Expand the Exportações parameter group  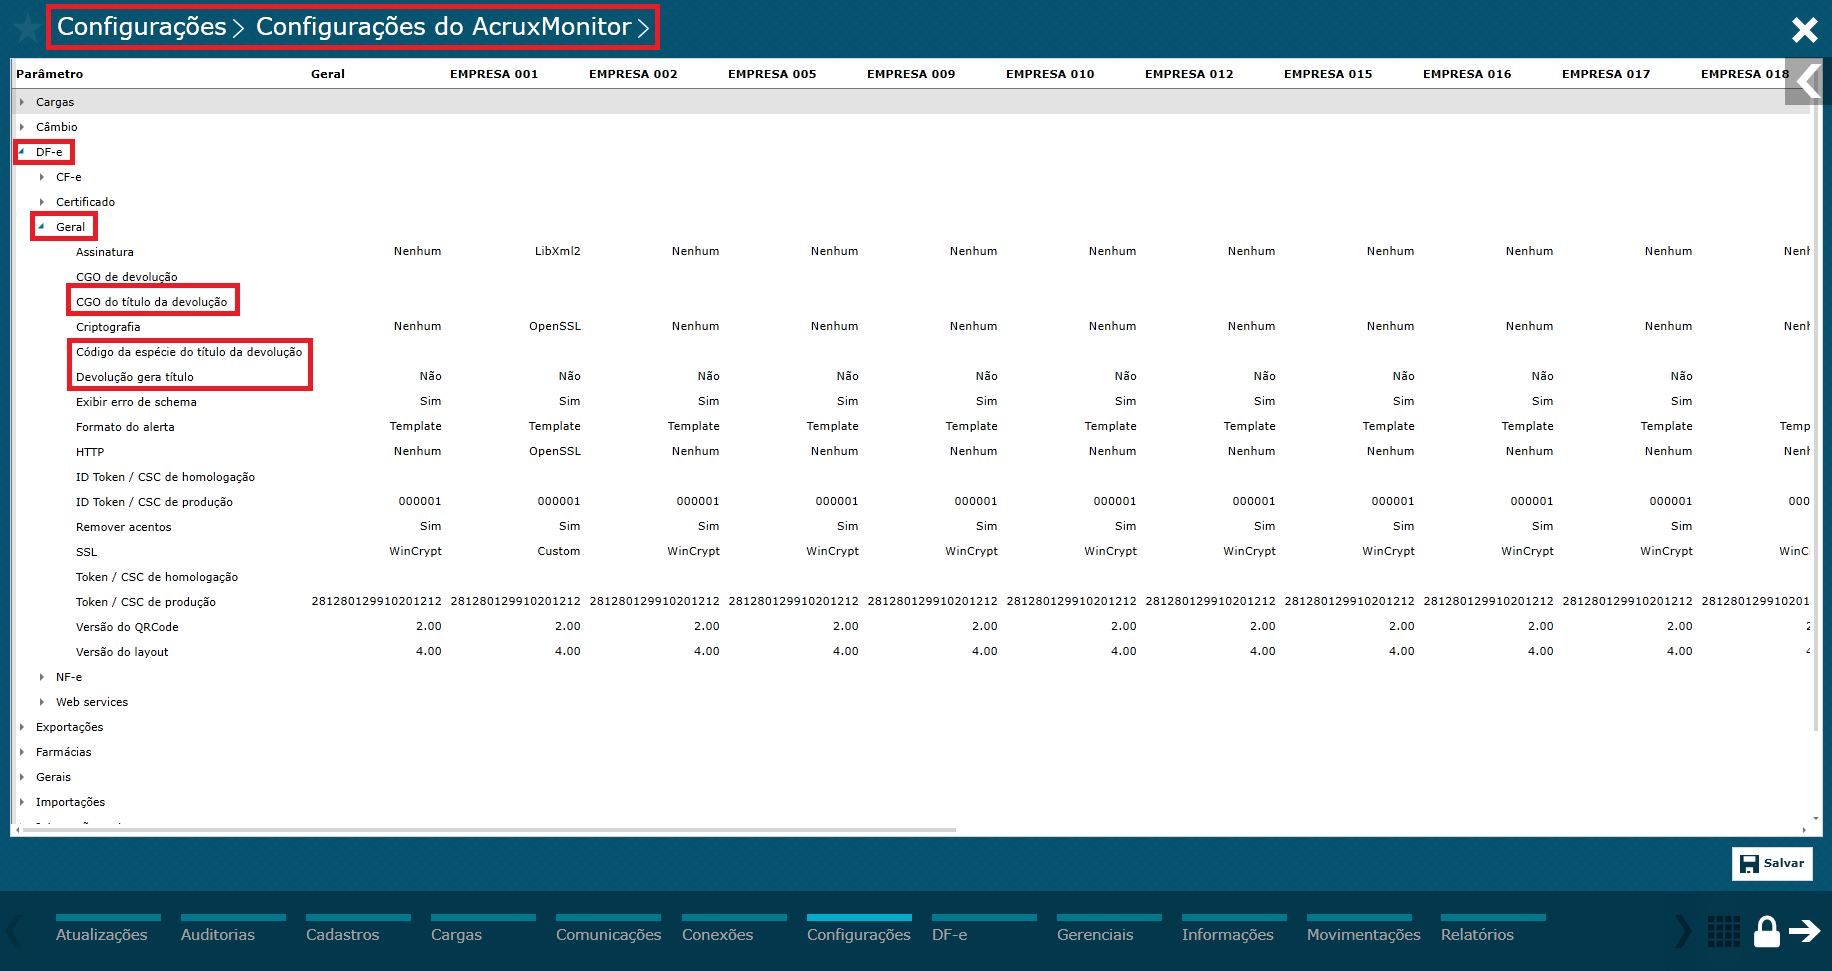coord(22,727)
